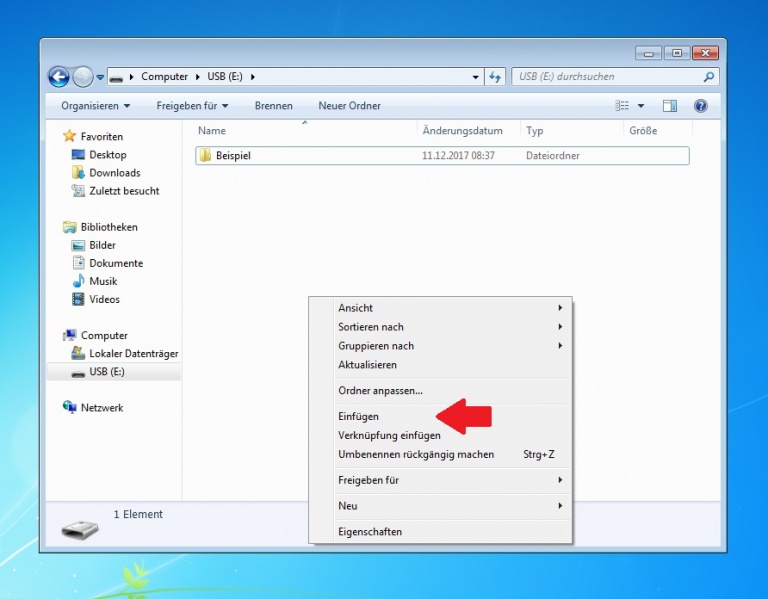
Task: Expand the chevron after USB (E:) in path
Action: coord(253,77)
